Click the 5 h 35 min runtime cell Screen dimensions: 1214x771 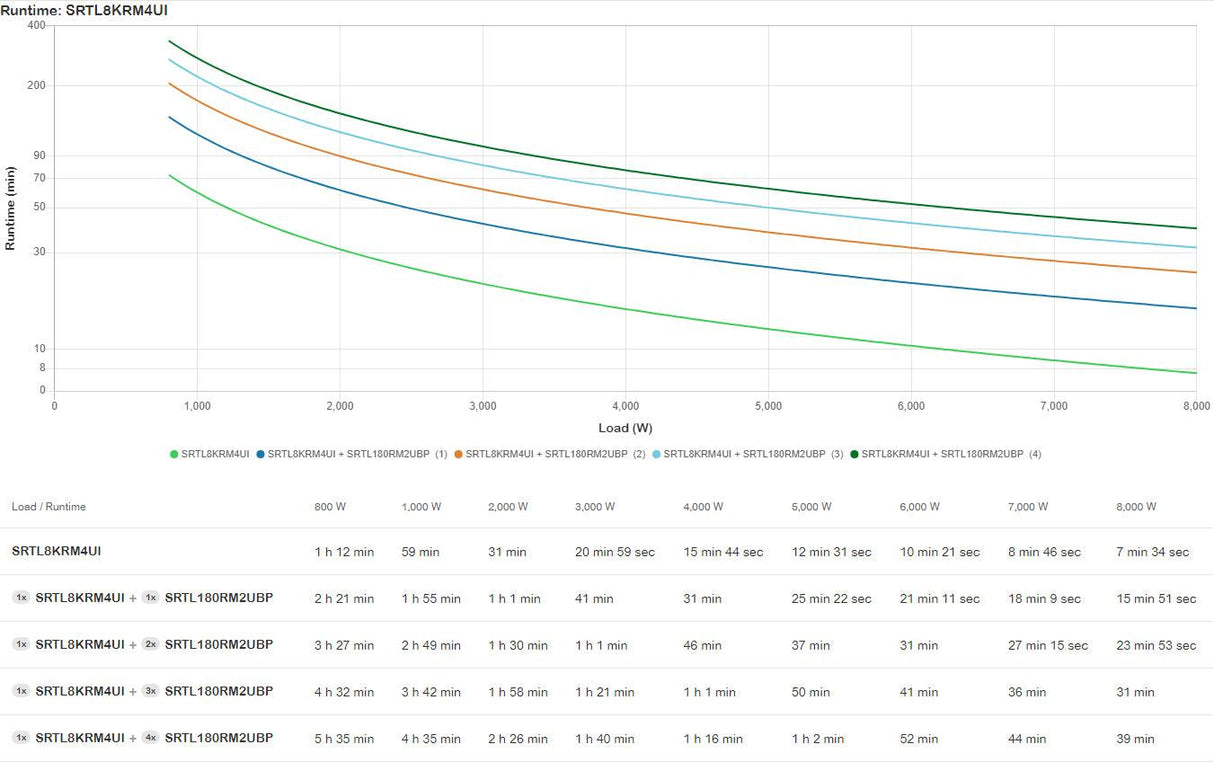click(x=344, y=739)
